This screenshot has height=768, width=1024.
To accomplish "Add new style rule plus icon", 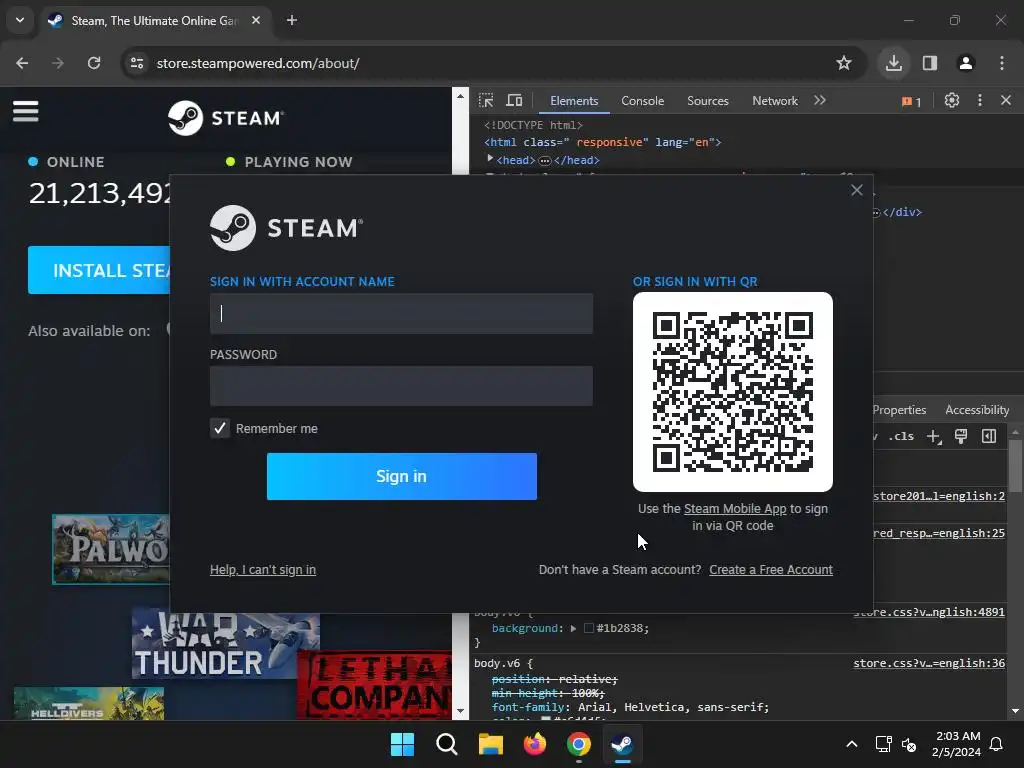I will (934, 436).
